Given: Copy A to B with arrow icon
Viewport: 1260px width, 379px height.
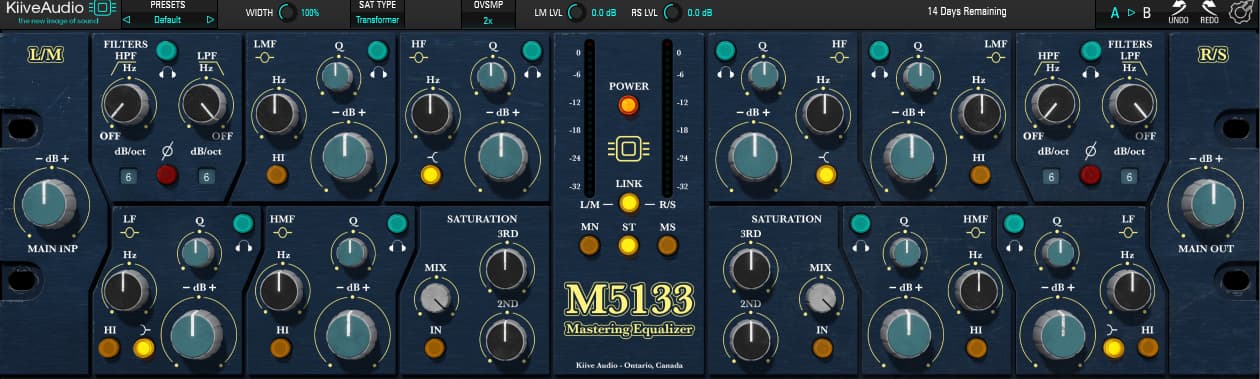Looking at the screenshot, I should (1130, 14).
